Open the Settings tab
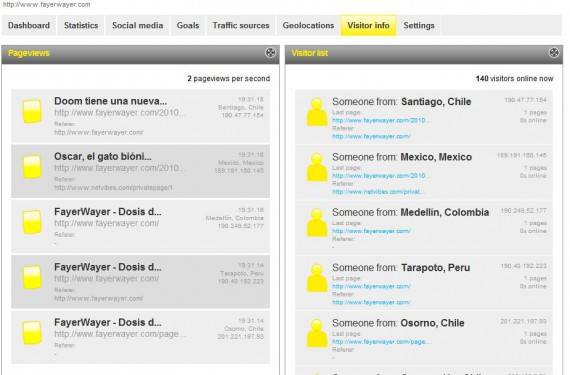Screen dimensions: 570x375 click(x=419, y=25)
